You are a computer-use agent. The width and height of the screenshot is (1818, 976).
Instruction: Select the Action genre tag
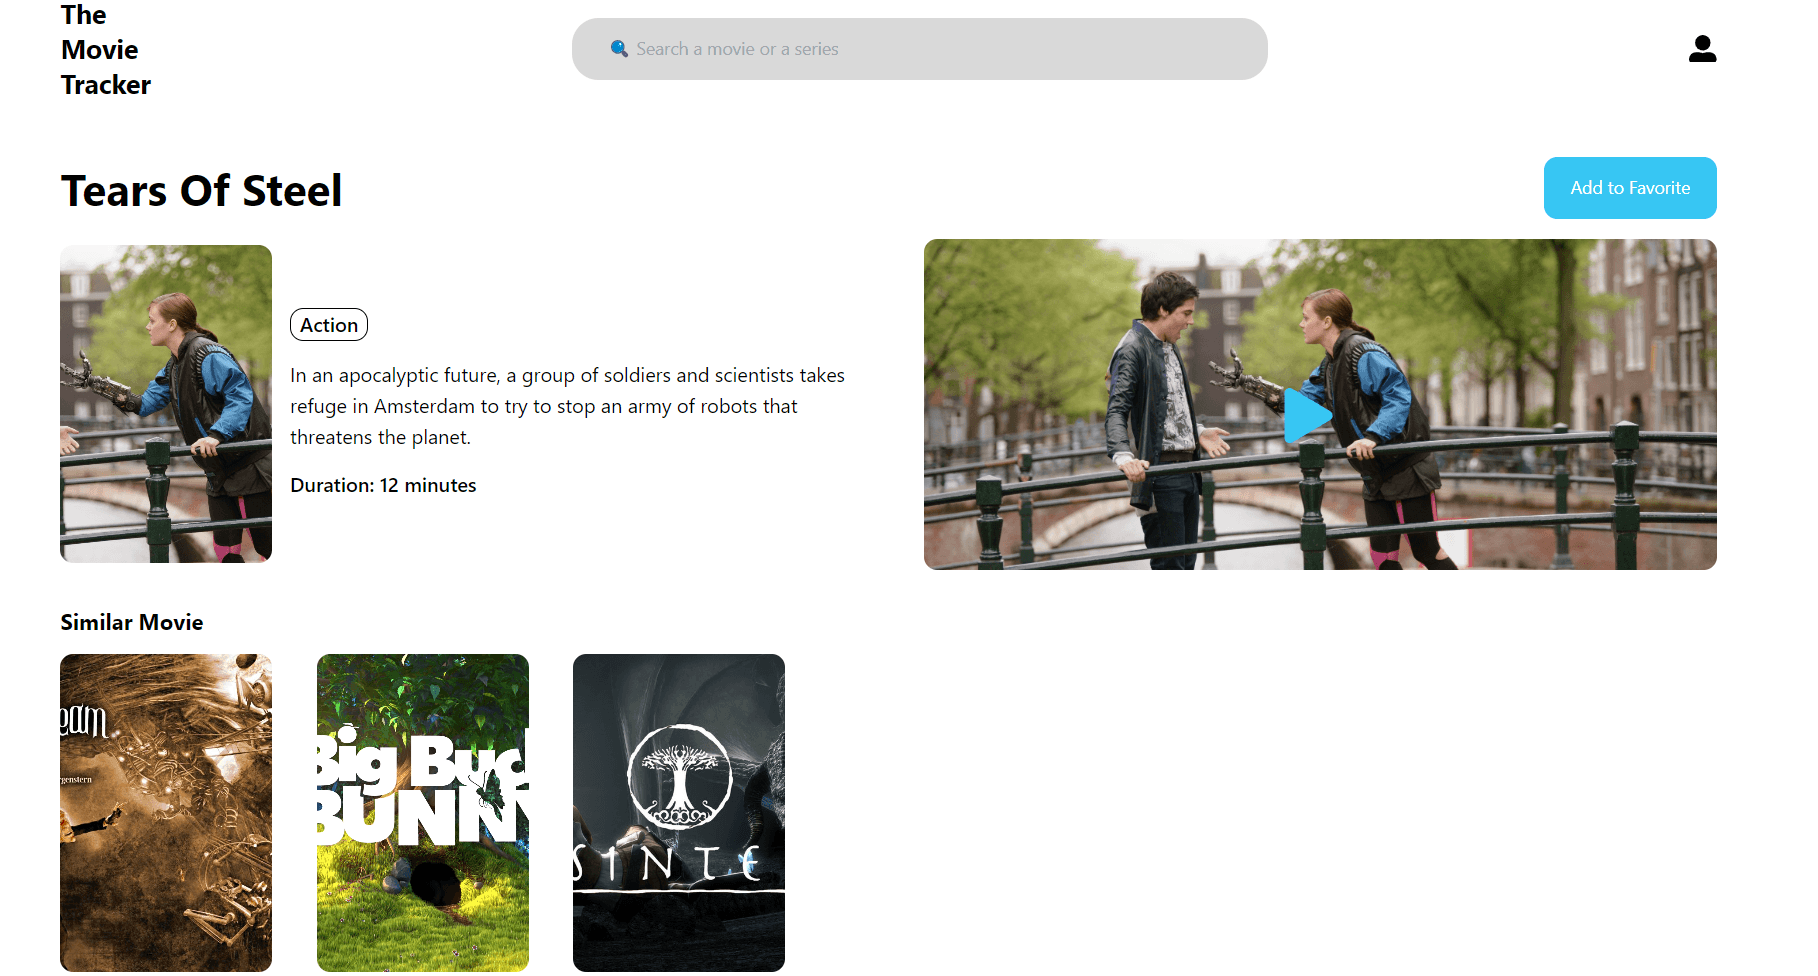pos(329,325)
